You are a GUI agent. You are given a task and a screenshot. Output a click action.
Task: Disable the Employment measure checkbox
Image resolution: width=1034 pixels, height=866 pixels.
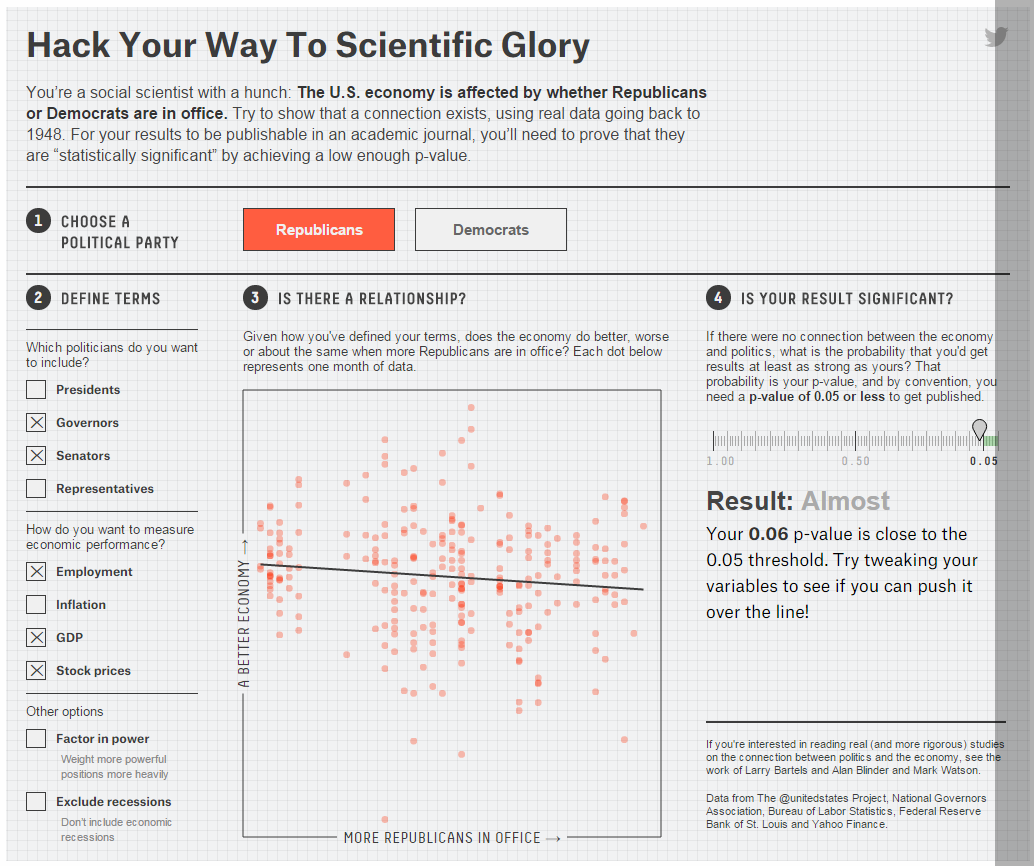(36, 572)
